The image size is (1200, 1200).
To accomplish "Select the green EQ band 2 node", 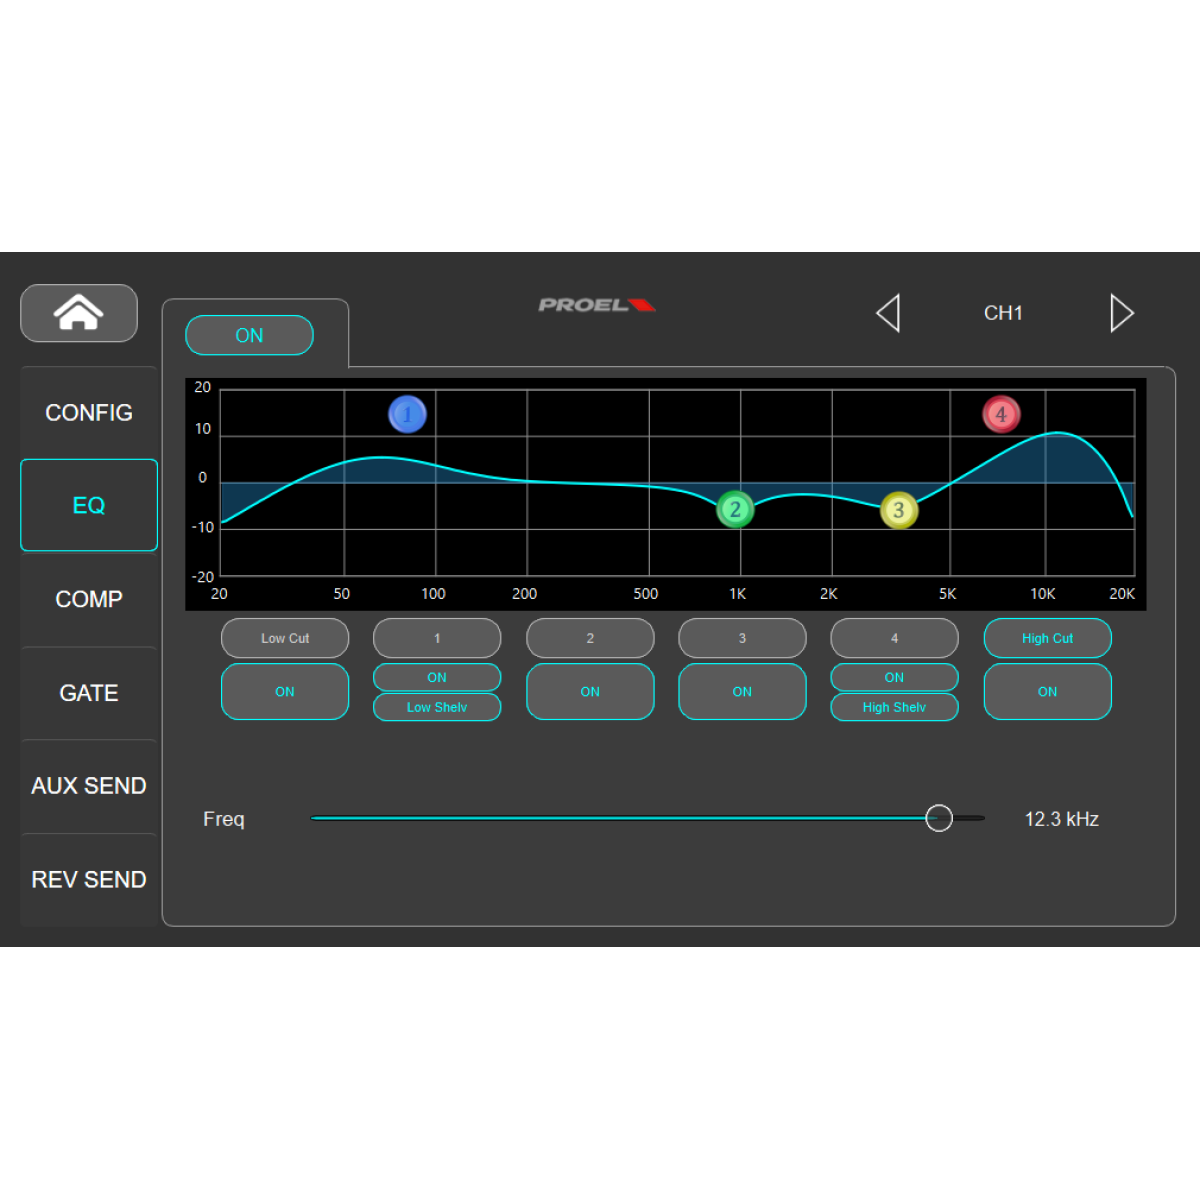I will [736, 509].
